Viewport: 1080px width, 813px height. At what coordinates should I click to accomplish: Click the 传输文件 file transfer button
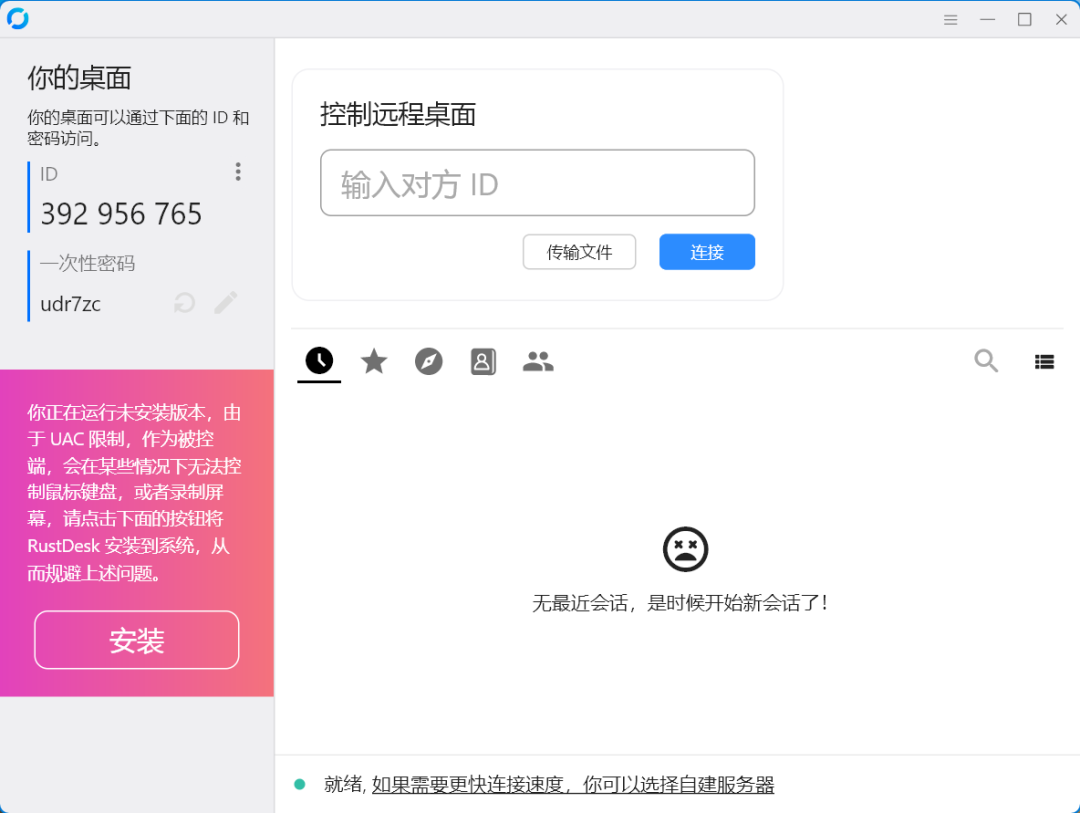[x=579, y=252]
